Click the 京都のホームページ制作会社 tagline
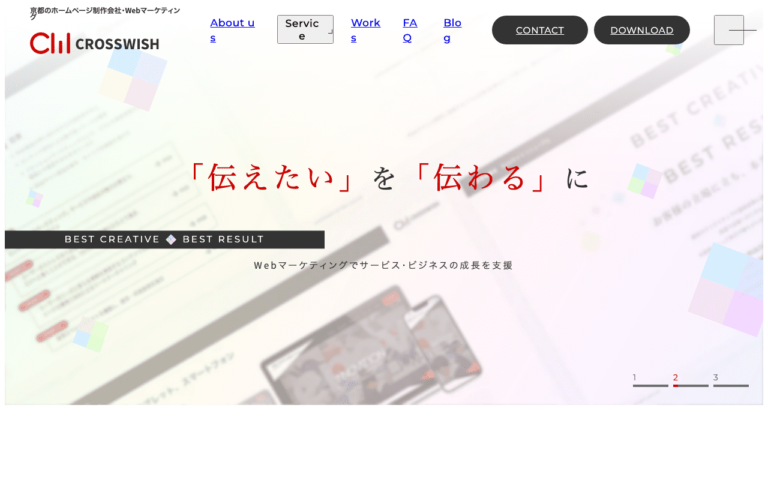This screenshot has width=768, height=480. [x=105, y=13]
